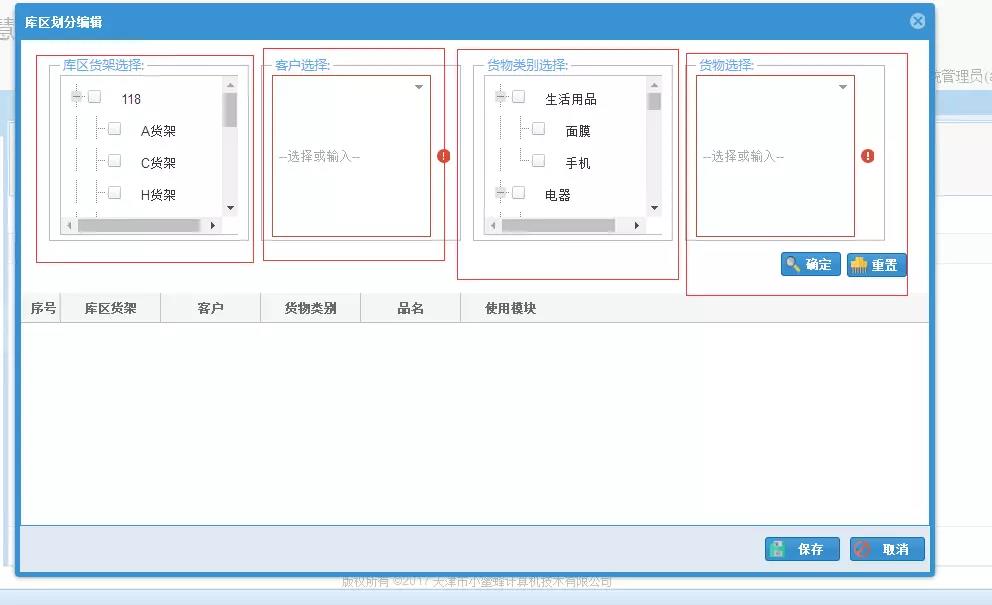Expand the 电器 tree node
The width and height of the screenshot is (992, 605).
point(501,193)
